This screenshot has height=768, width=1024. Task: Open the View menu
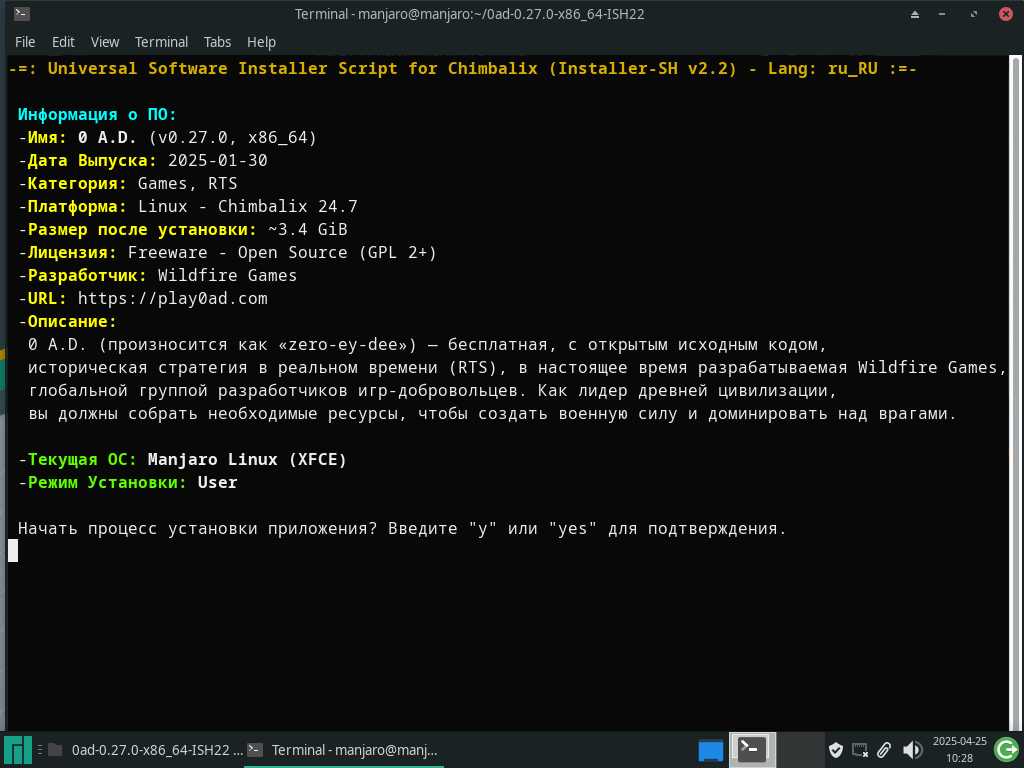pos(104,42)
